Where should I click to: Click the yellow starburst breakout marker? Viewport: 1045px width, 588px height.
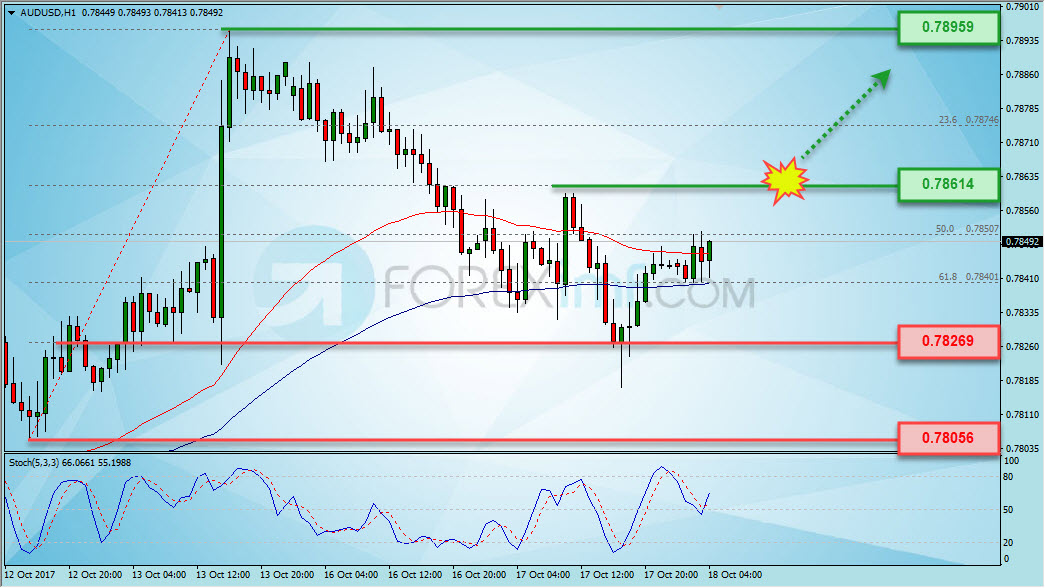(x=785, y=181)
